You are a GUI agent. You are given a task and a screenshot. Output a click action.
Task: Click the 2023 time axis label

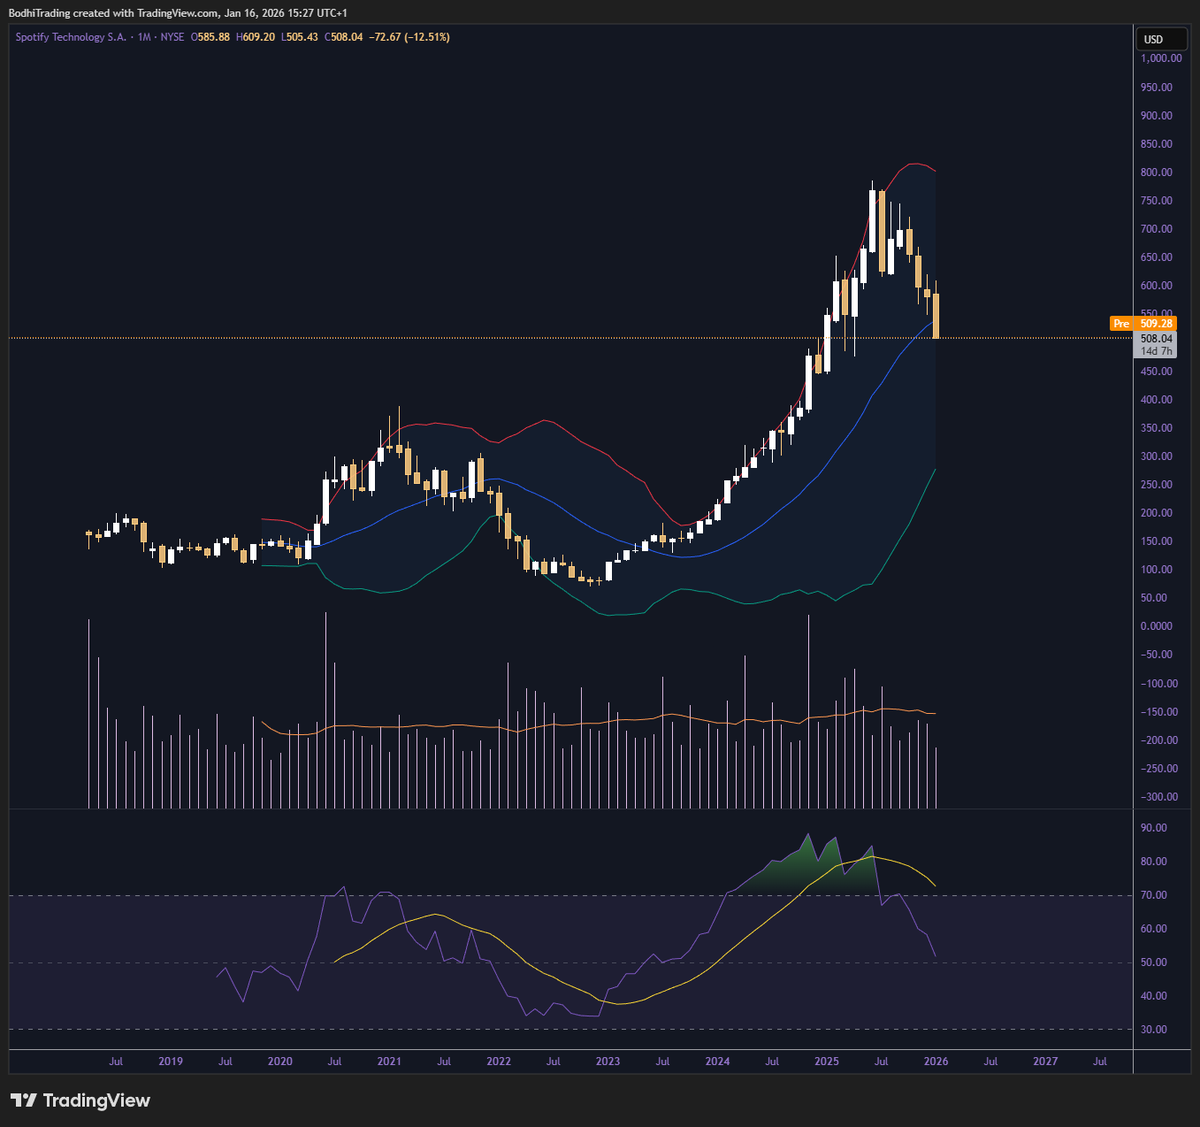coord(607,1061)
